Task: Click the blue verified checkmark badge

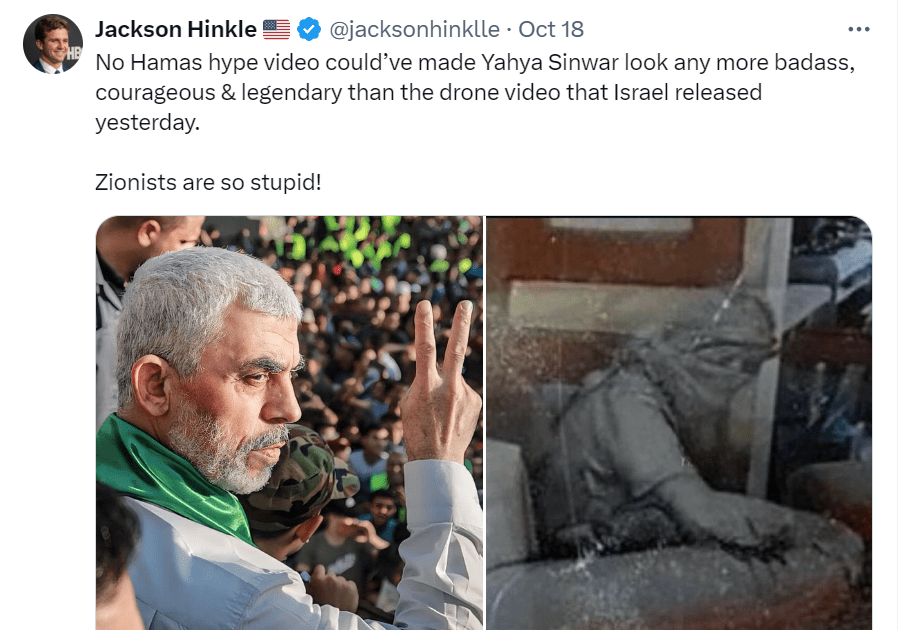Action: pos(309,29)
